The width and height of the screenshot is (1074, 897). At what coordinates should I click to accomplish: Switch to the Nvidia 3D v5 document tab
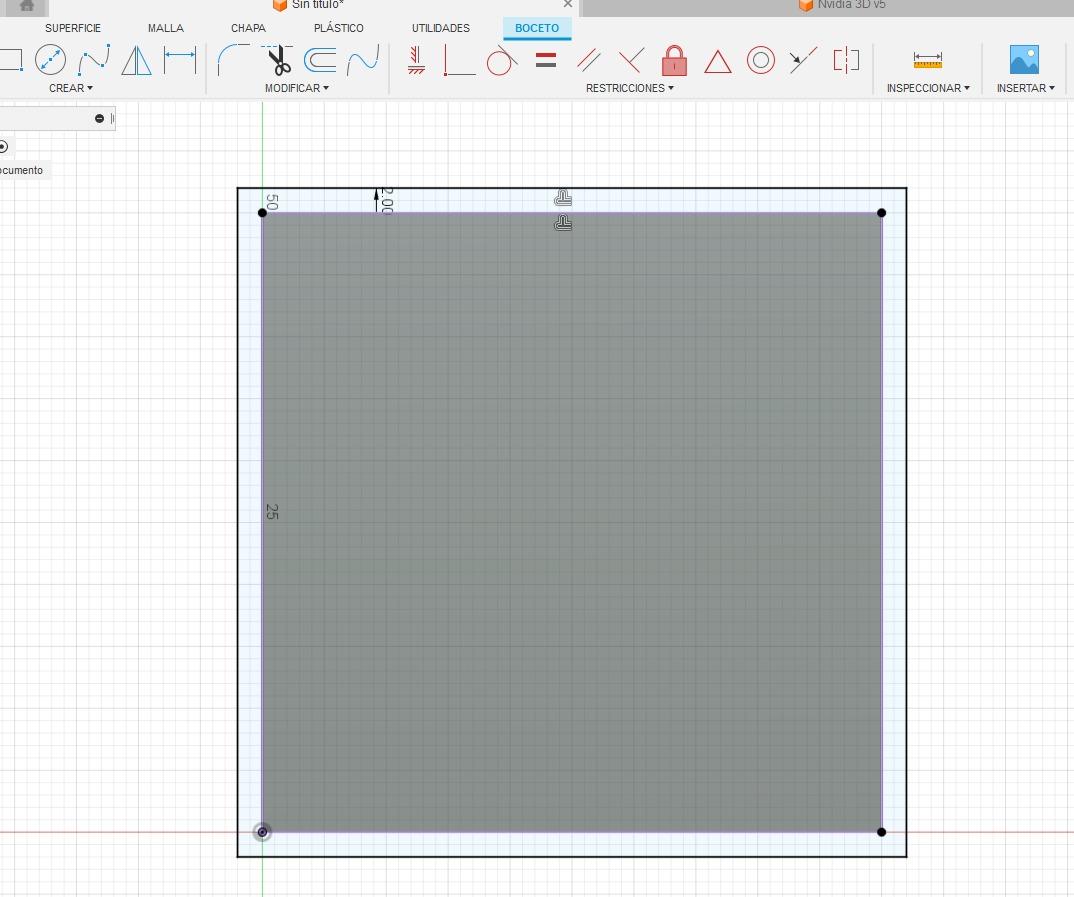coord(842,5)
